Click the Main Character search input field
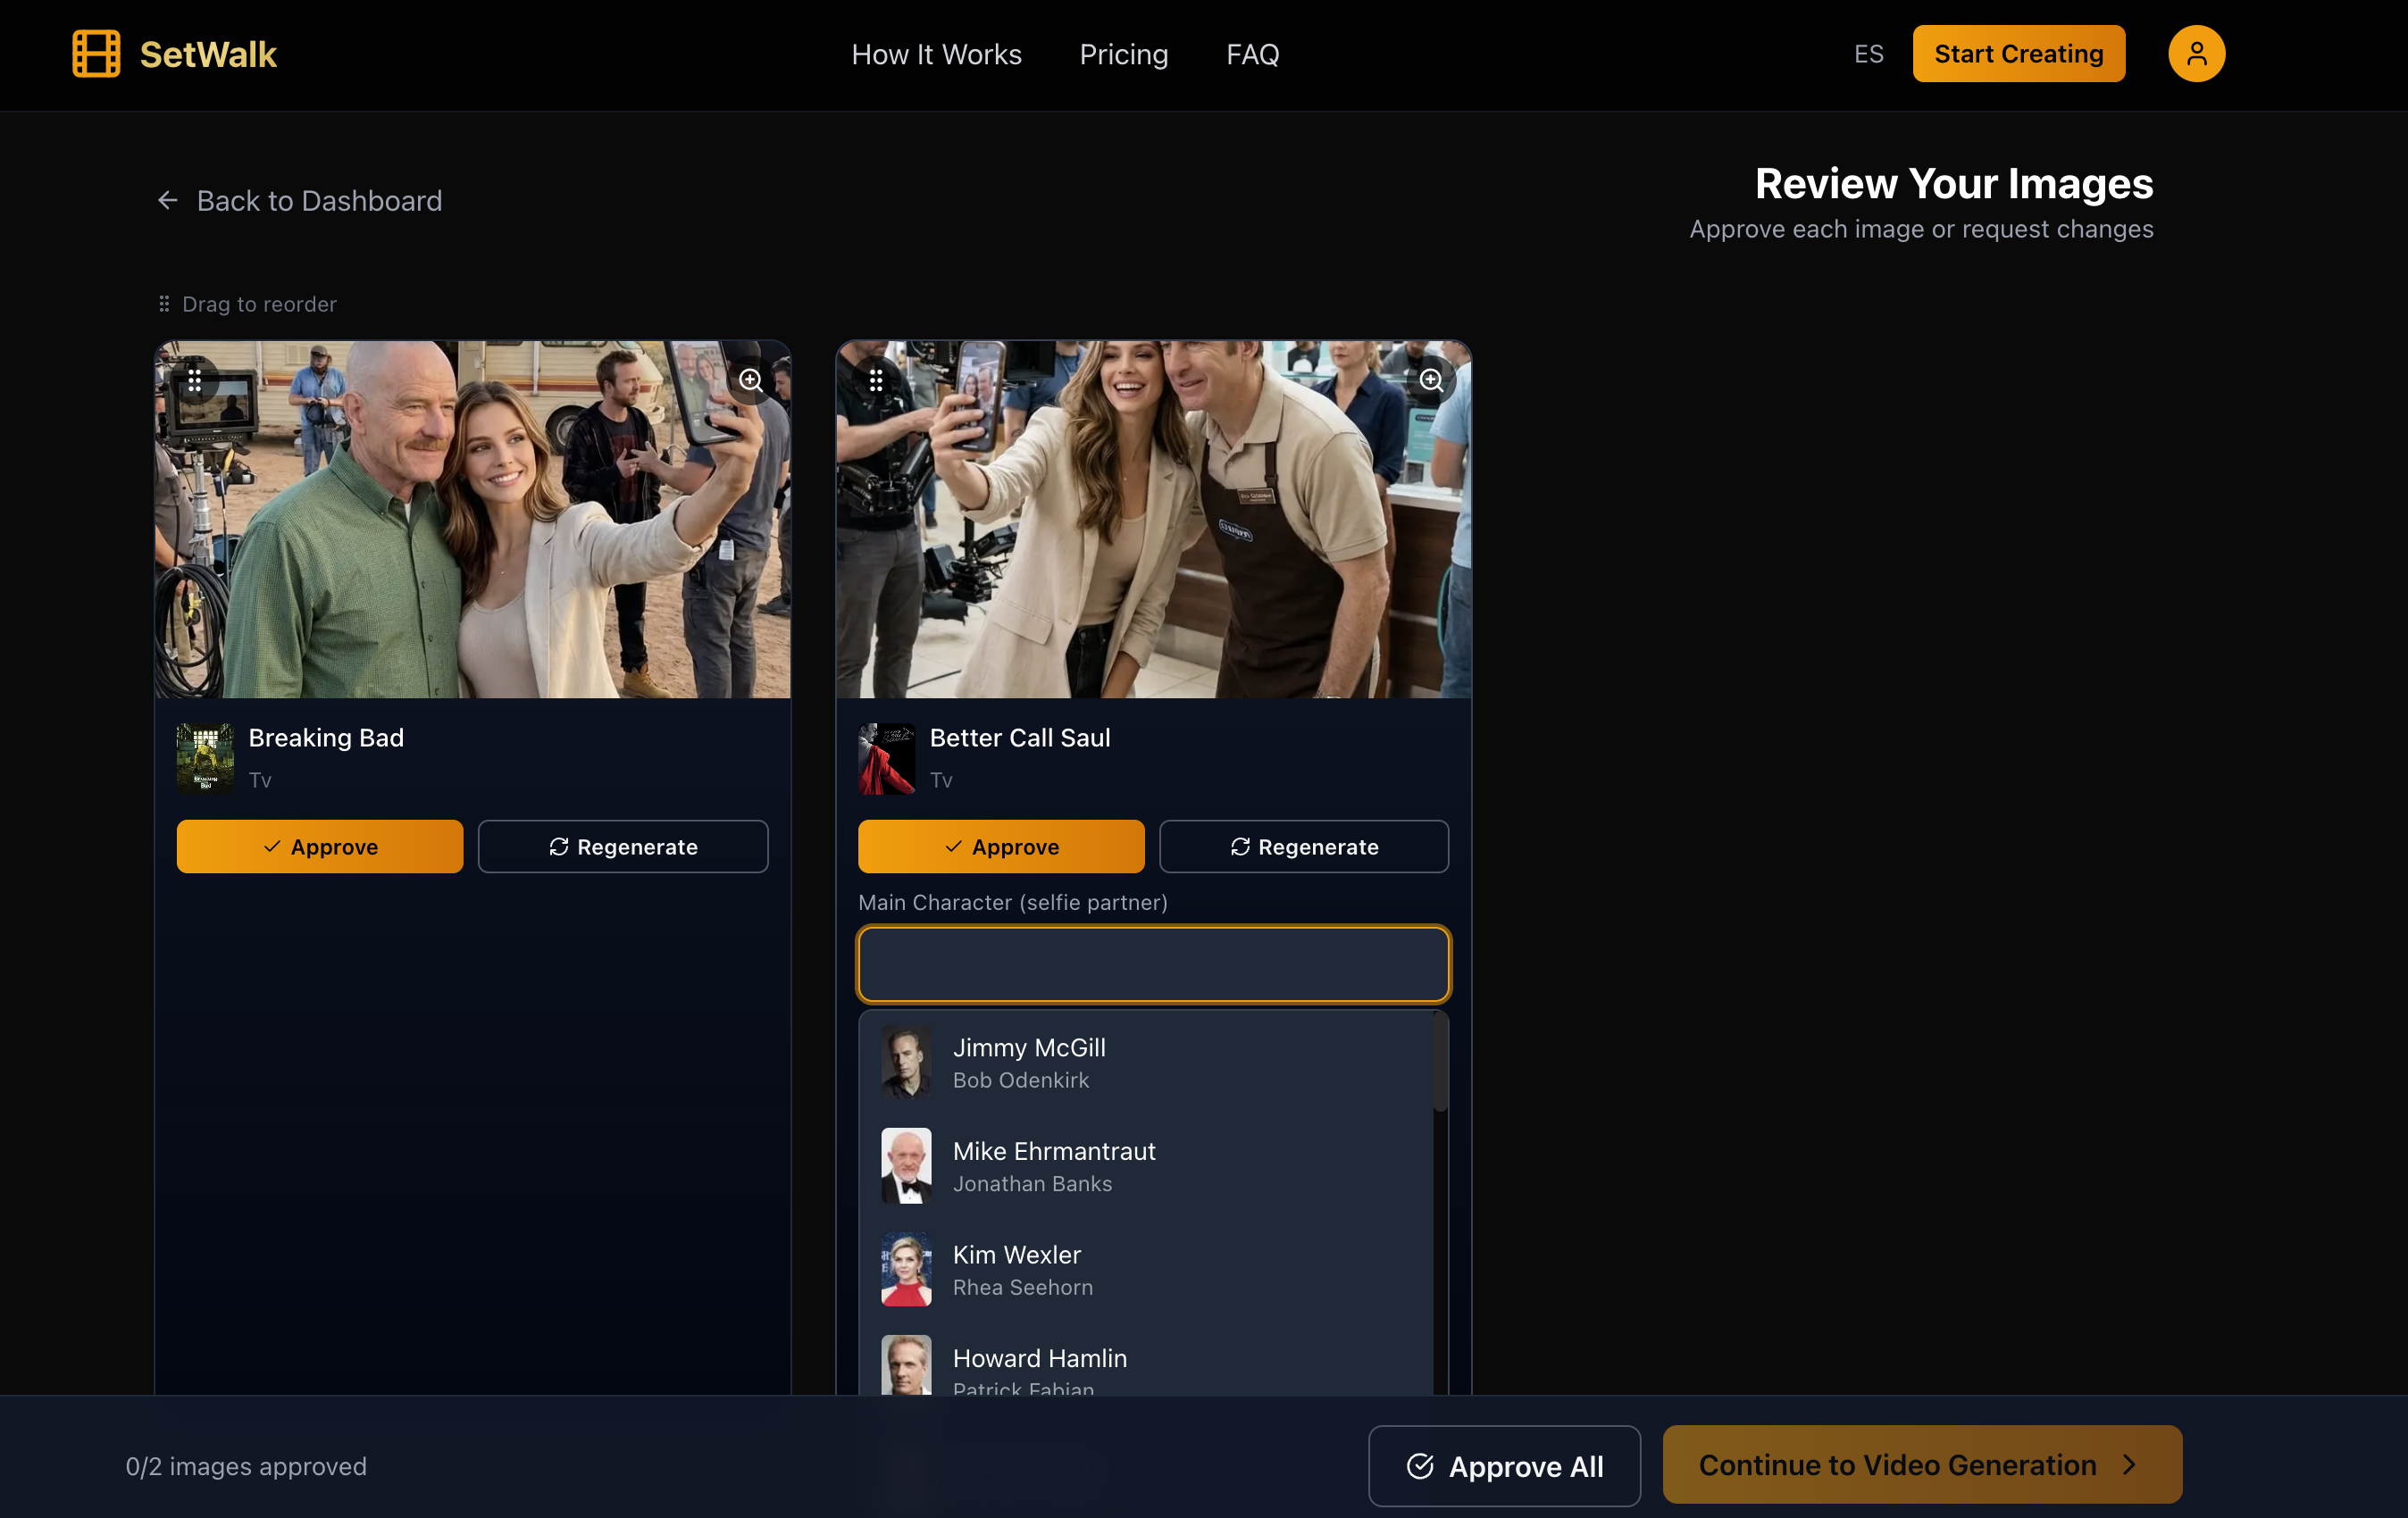This screenshot has width=2408, height=1518. [x=1153, y=964]
